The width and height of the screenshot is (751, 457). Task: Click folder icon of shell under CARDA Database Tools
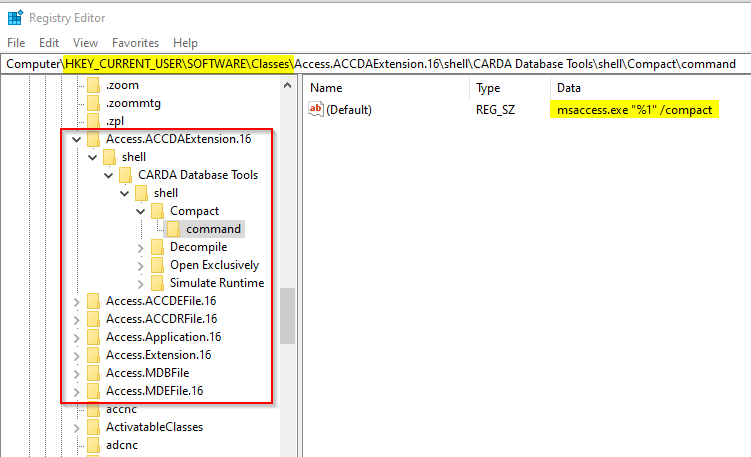tap(141, 193)
